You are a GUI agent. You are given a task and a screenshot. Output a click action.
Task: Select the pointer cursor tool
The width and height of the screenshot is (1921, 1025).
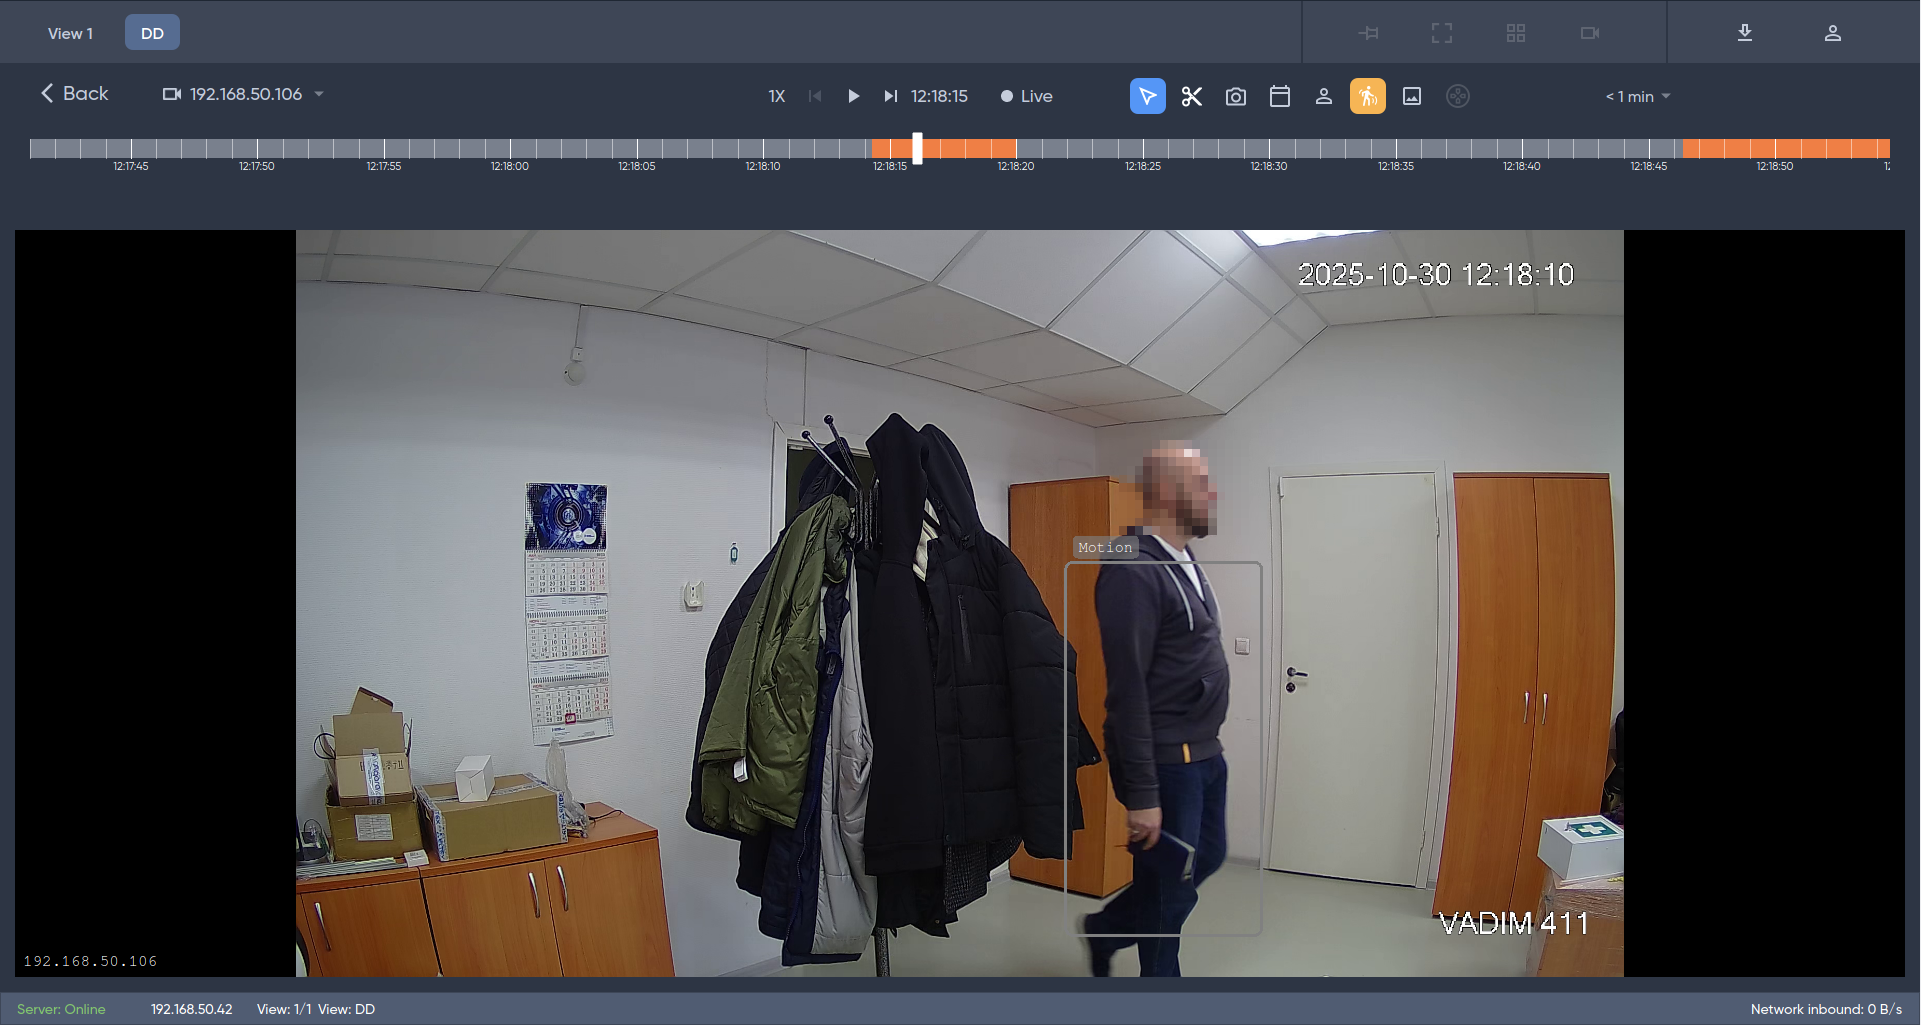pos(1148,96)
